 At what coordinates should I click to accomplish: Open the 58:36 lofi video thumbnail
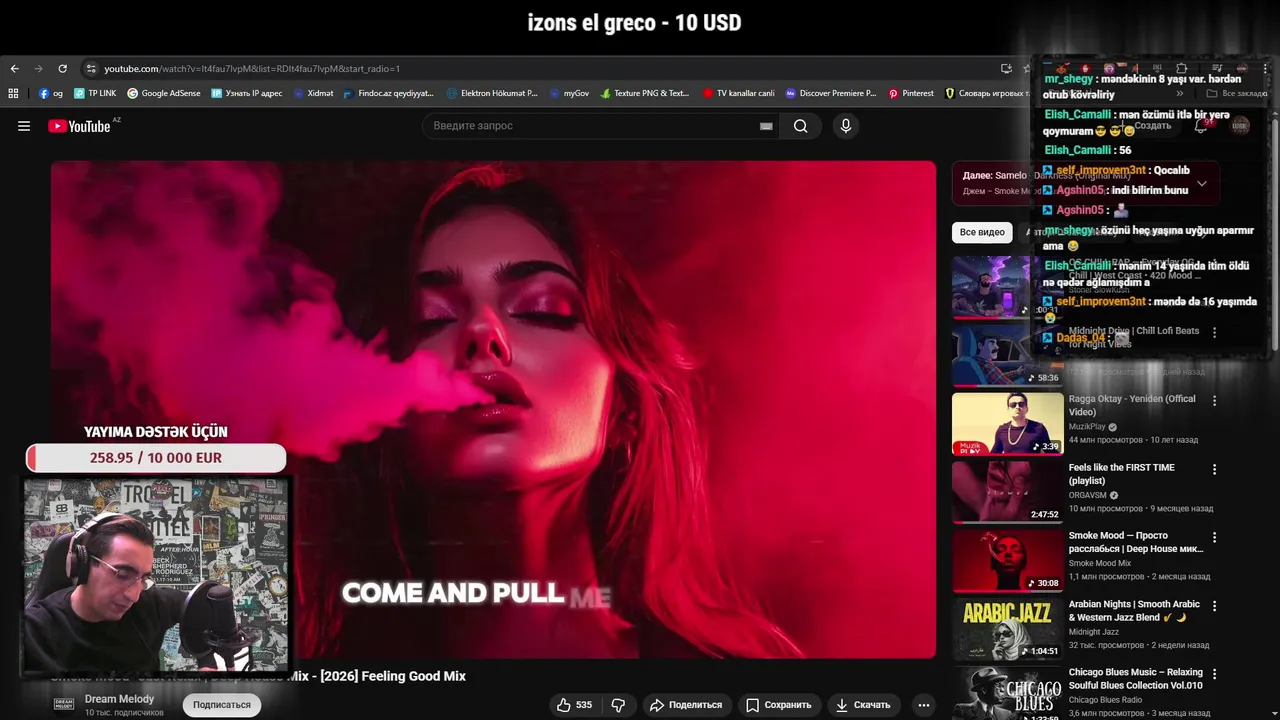click(x=1007, y=355)
